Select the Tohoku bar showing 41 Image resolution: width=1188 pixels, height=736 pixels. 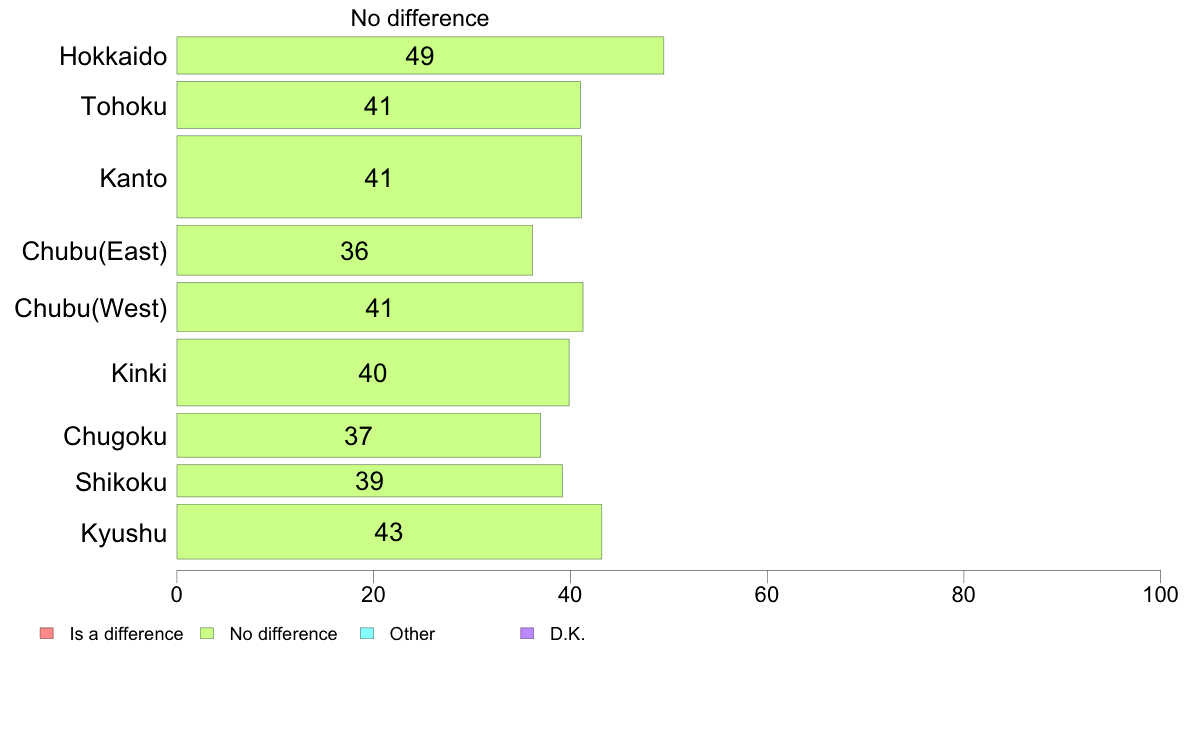[x=378, y=105]
